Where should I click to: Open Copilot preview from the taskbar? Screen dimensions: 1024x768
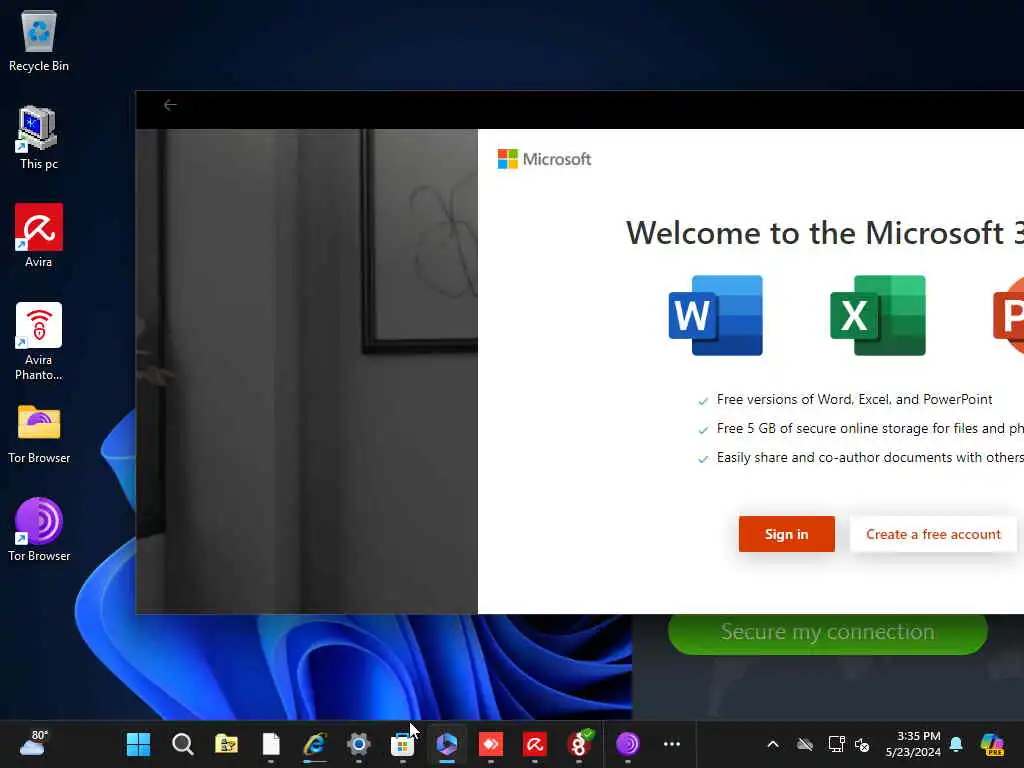click(x=993, y=744)
